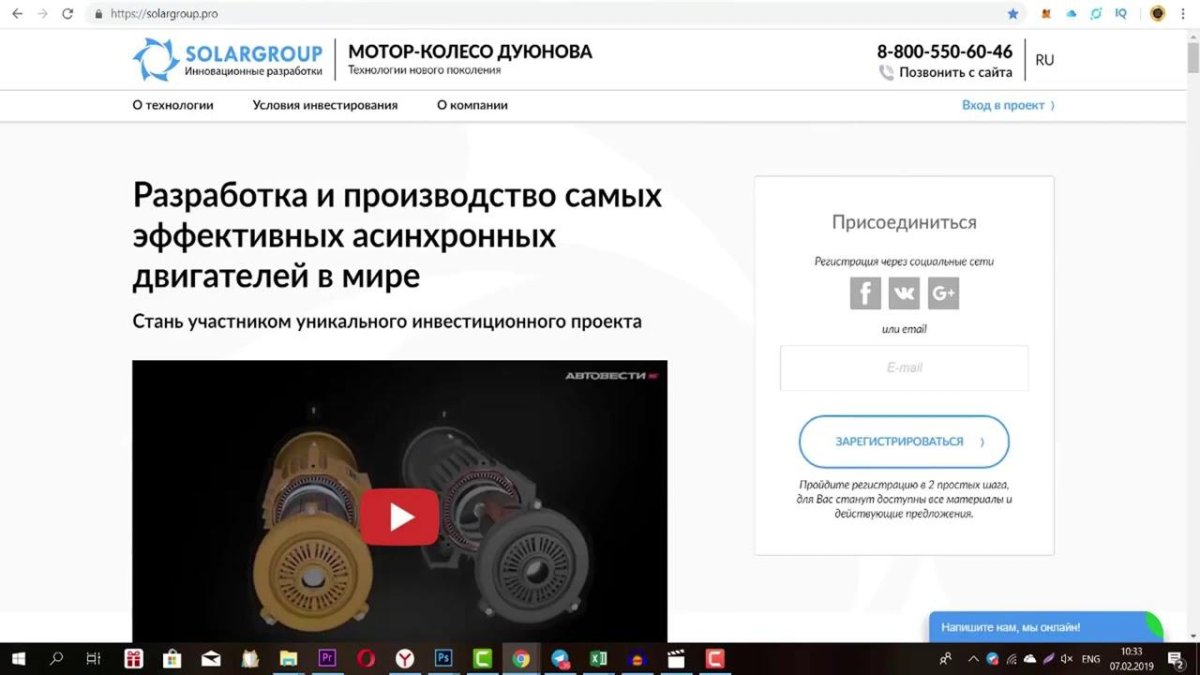
Task: Reload the solargroup.pro page
Action: (67, 14)
